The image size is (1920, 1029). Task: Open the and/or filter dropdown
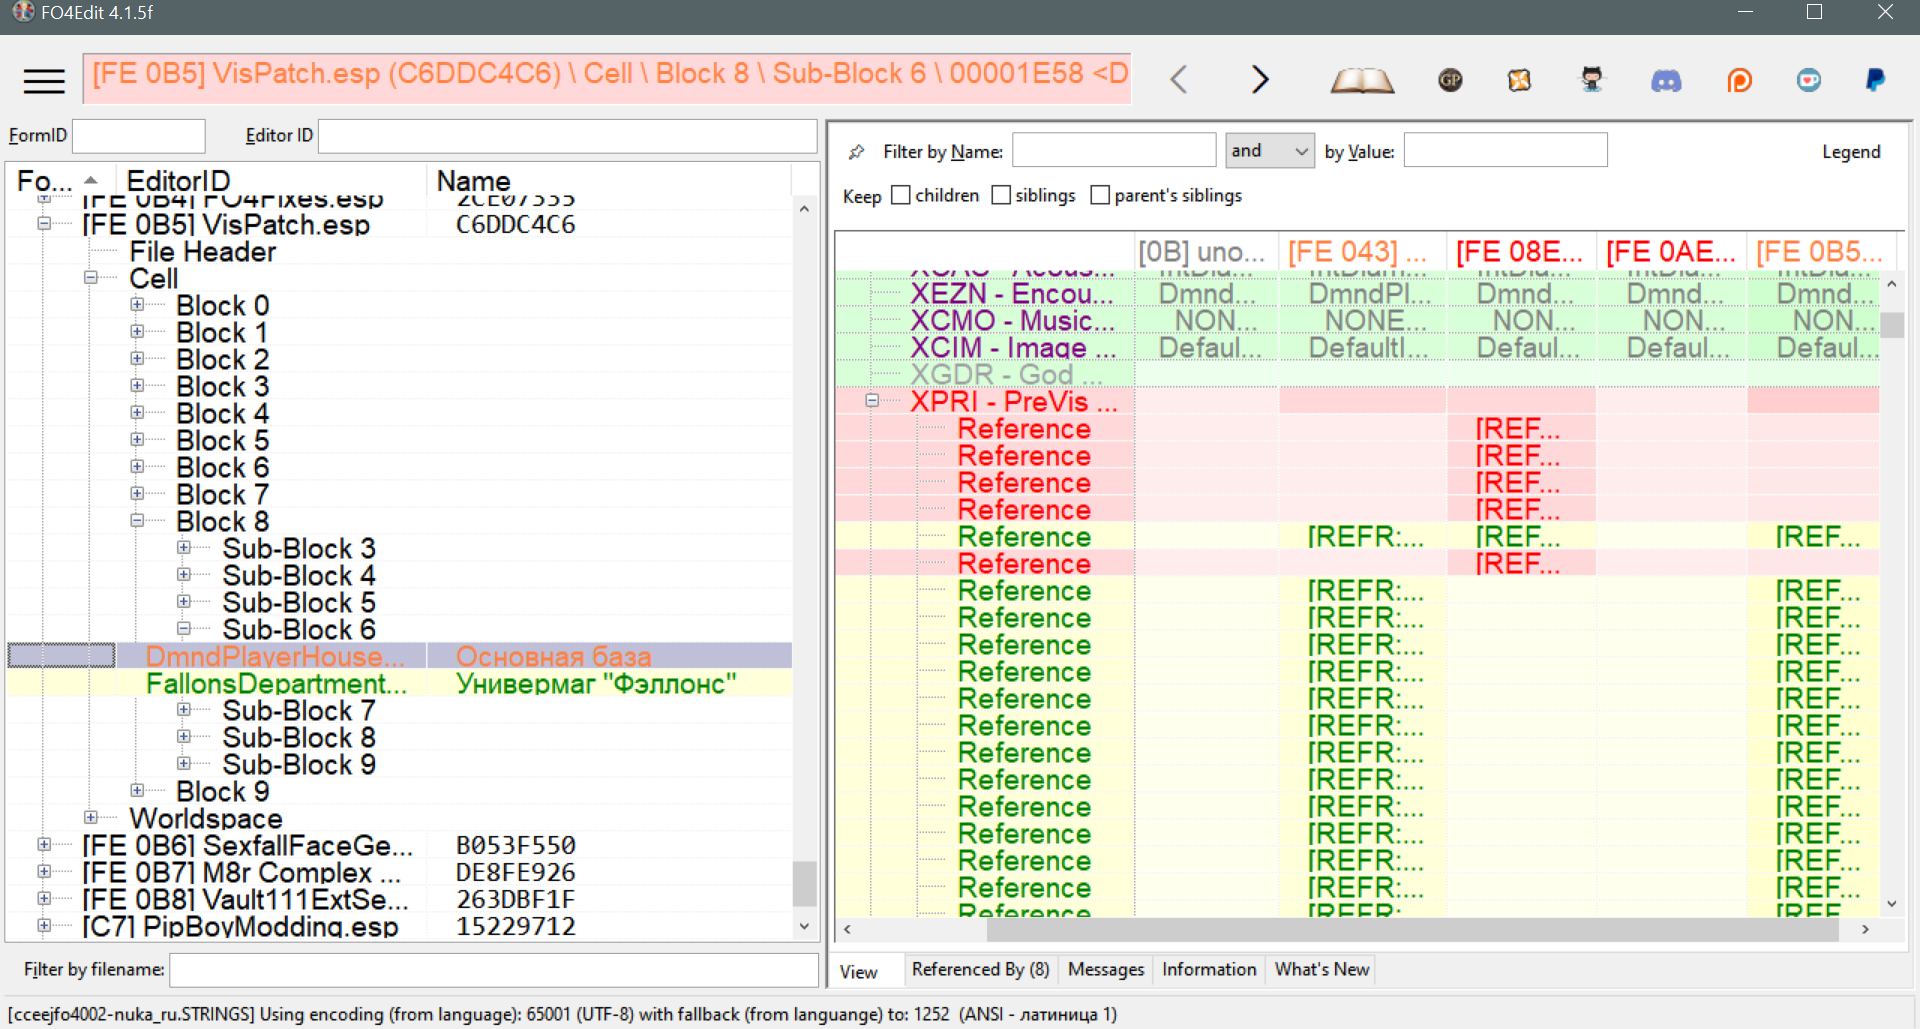[1269, 151]
